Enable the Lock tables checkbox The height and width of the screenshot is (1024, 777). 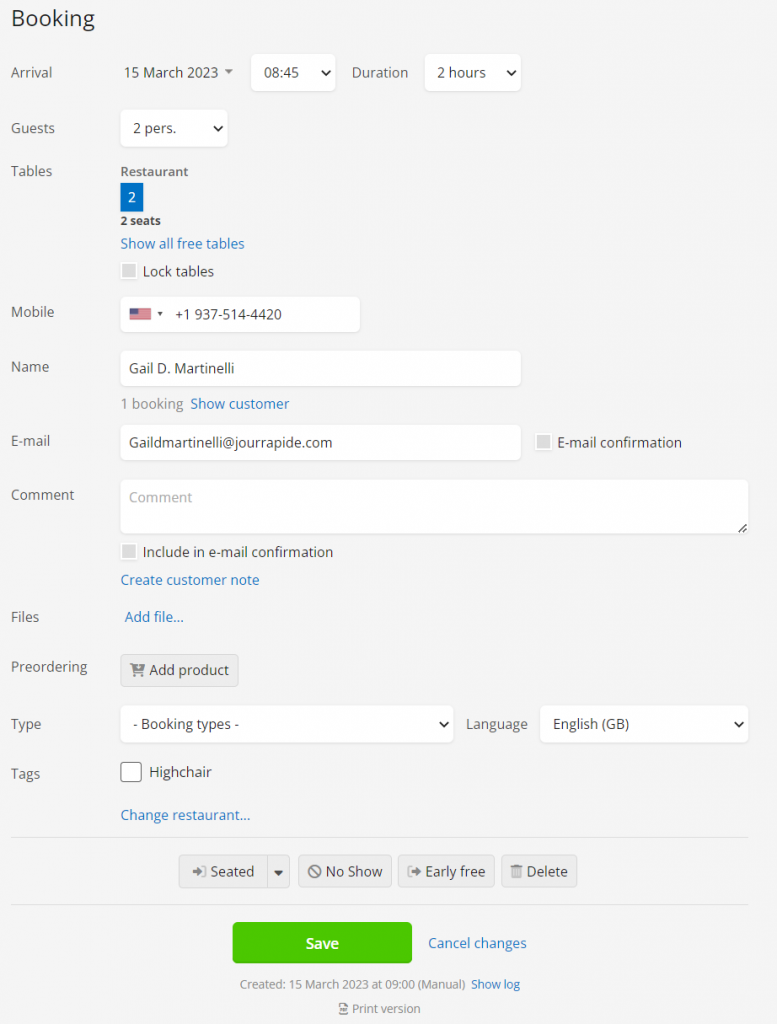tap(129, 270)
